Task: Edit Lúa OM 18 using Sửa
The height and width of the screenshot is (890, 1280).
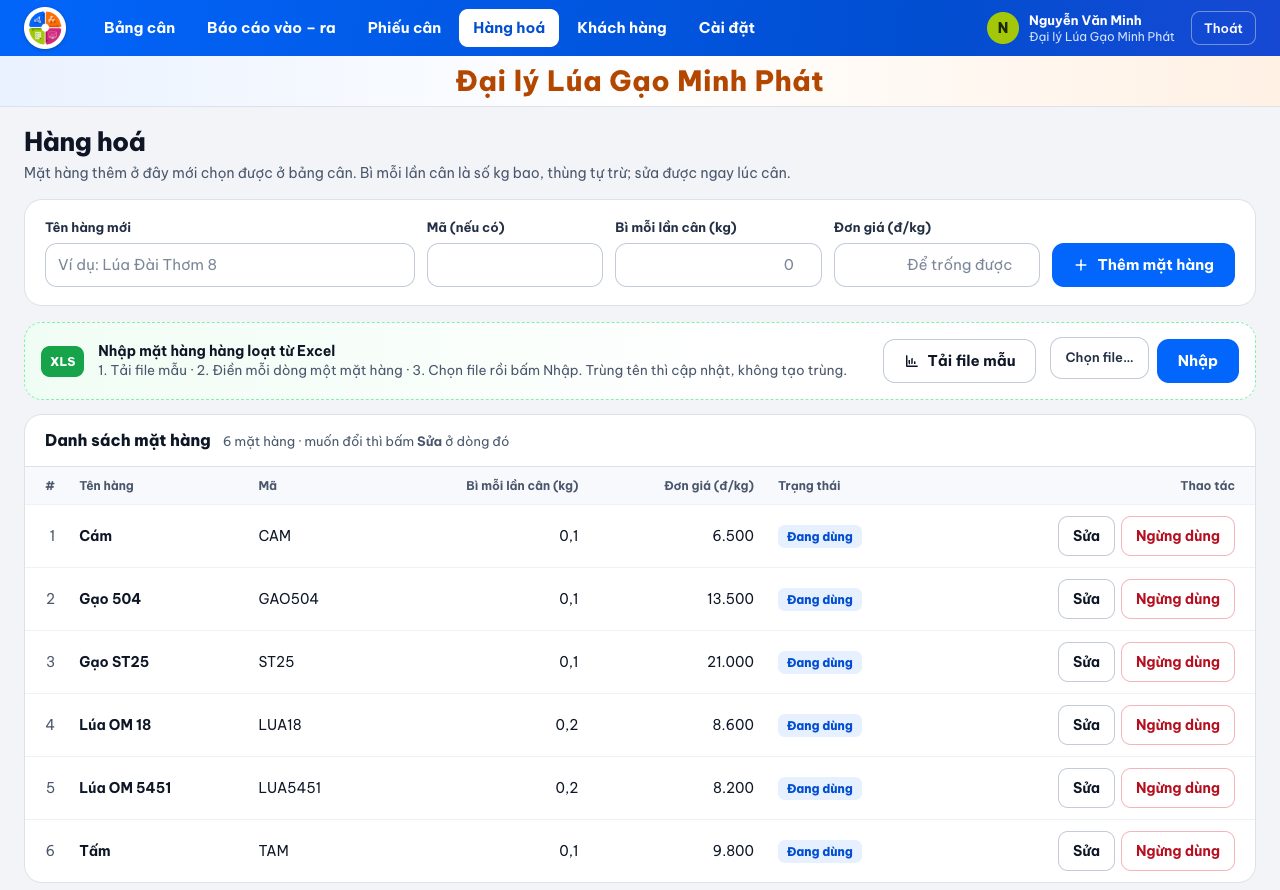Action: pos(1086,725)
